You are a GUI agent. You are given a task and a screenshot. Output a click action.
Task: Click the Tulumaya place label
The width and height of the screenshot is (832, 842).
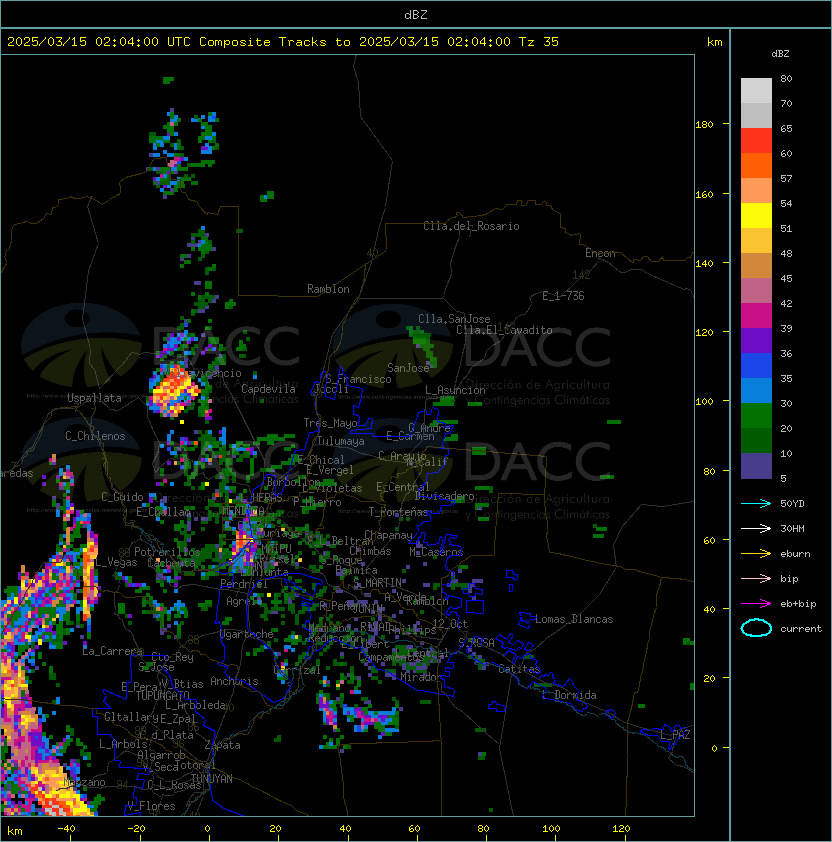341,441
